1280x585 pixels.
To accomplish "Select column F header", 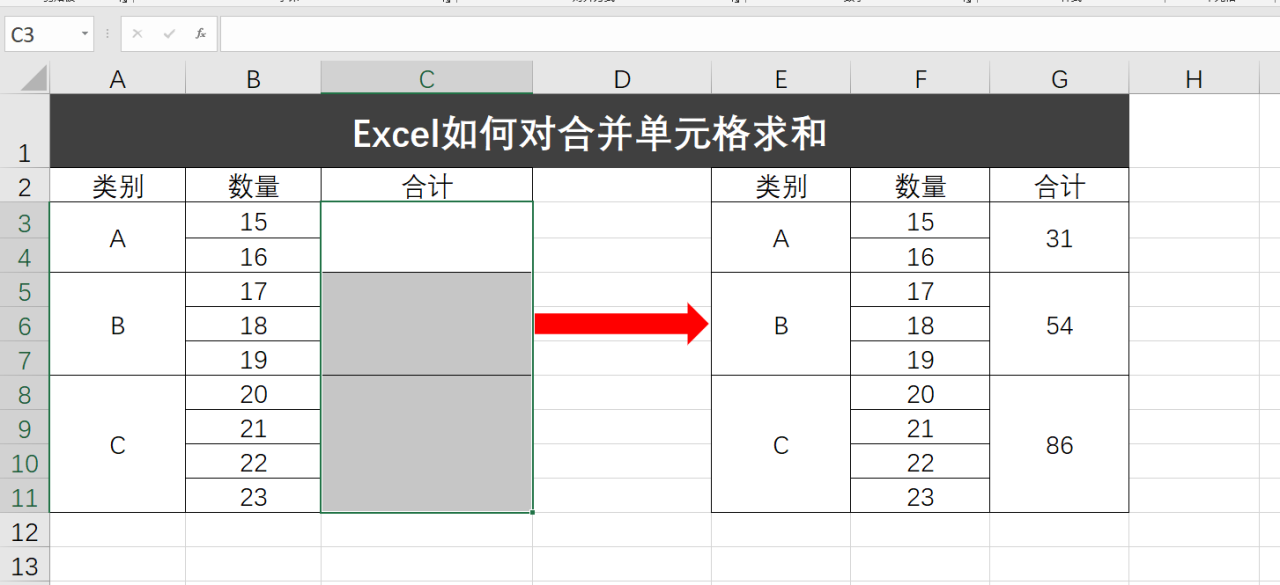I will point(920,79).
